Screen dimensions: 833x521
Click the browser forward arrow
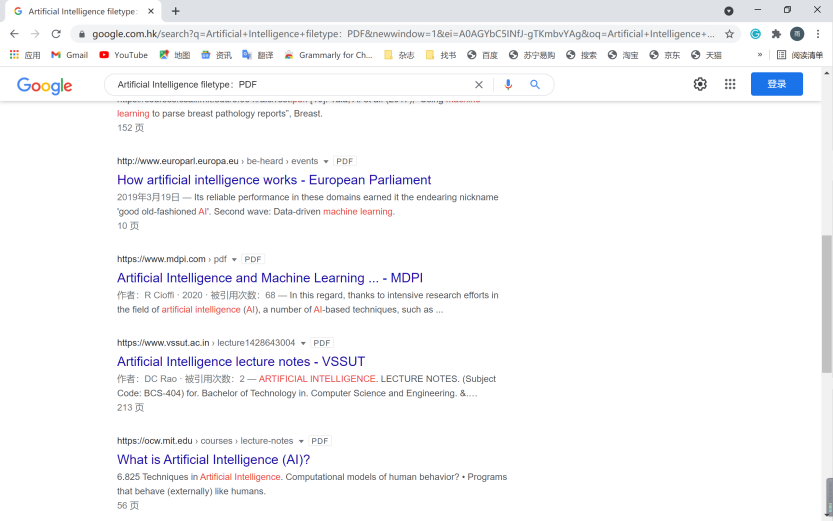(x=35, y=34)
